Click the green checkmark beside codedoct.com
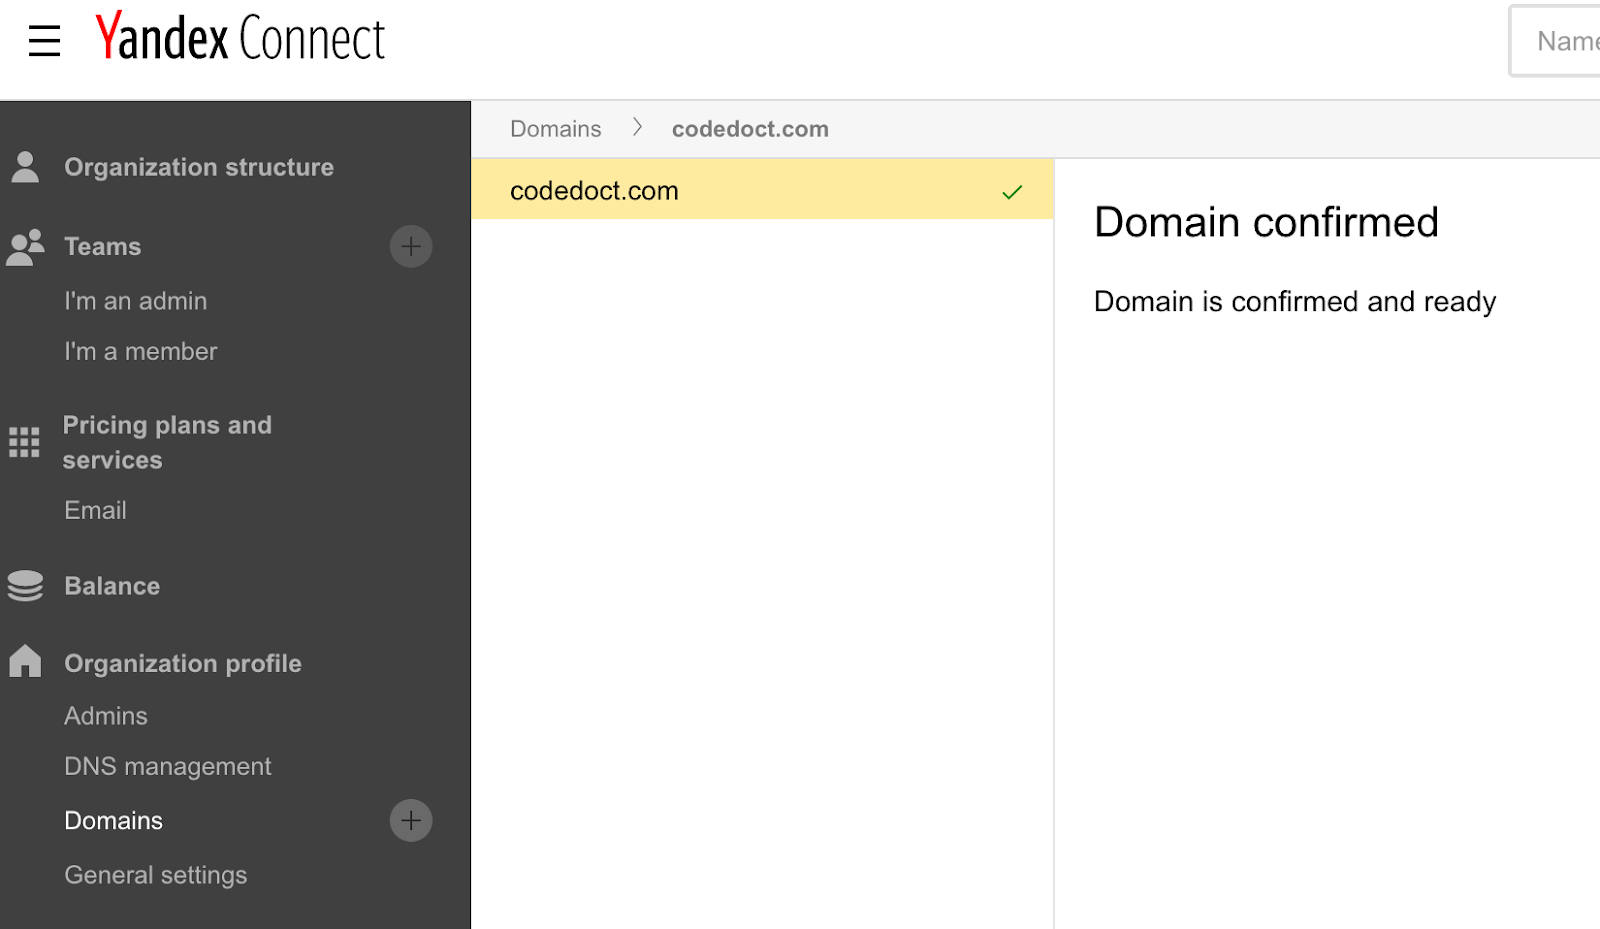Viewport: 1600px width, 929px height. [x=1012, y=191]
